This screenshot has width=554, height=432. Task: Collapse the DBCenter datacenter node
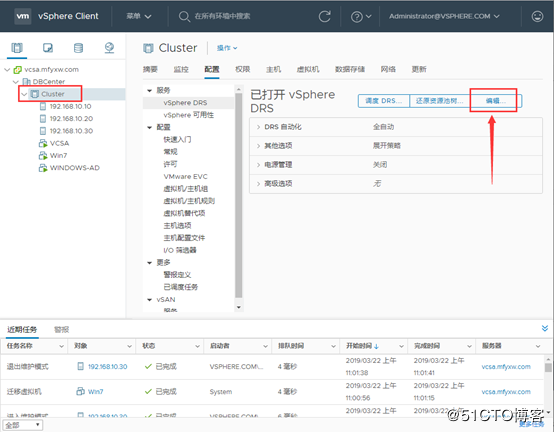pyautogui.click(x=16, y=82)
